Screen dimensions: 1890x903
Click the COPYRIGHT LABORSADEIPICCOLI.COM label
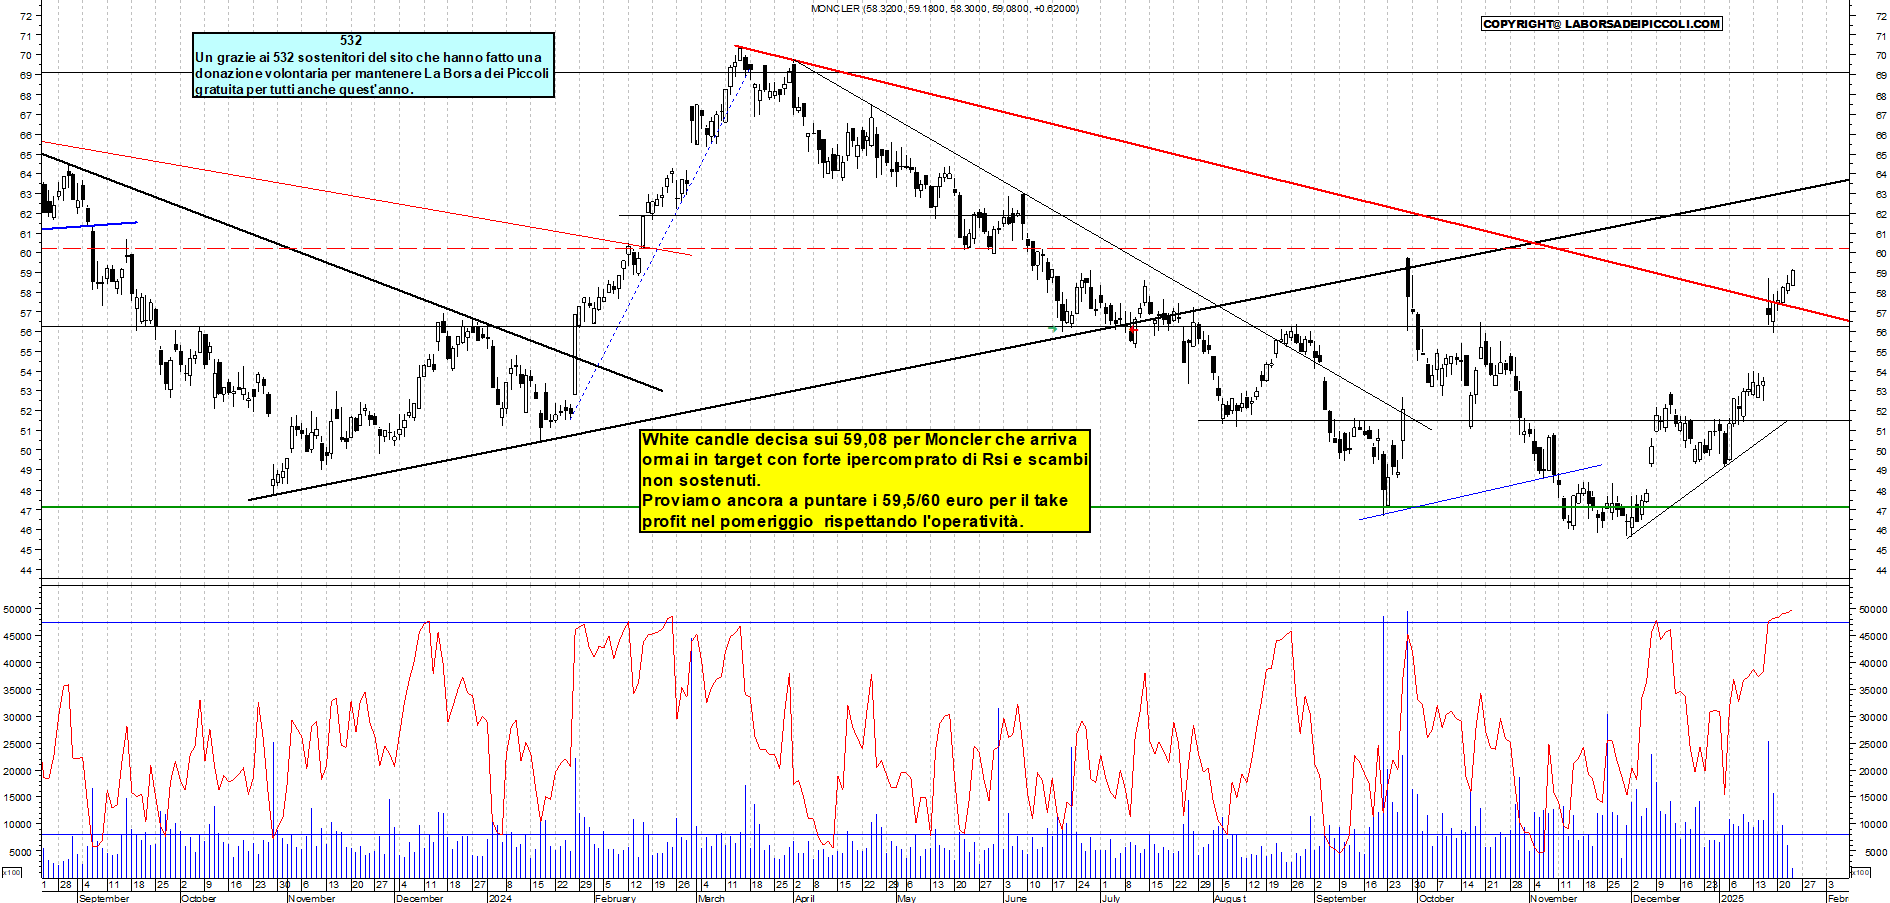[x=1601, y=23]
